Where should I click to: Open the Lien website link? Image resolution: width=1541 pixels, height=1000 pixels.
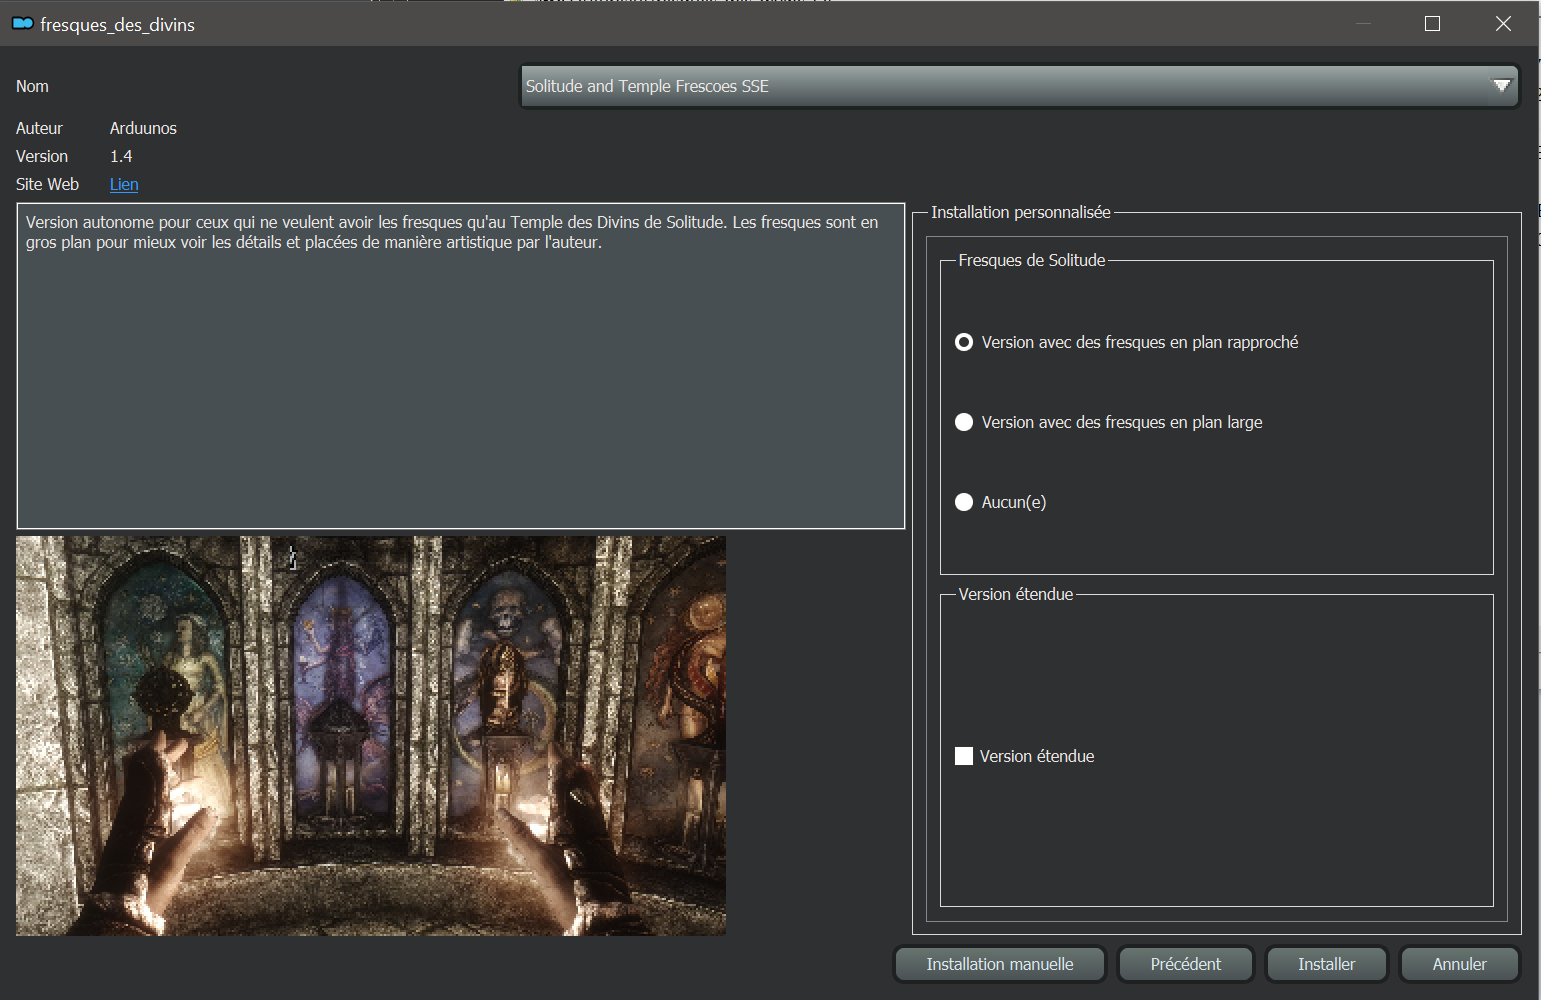pos(124,184)
